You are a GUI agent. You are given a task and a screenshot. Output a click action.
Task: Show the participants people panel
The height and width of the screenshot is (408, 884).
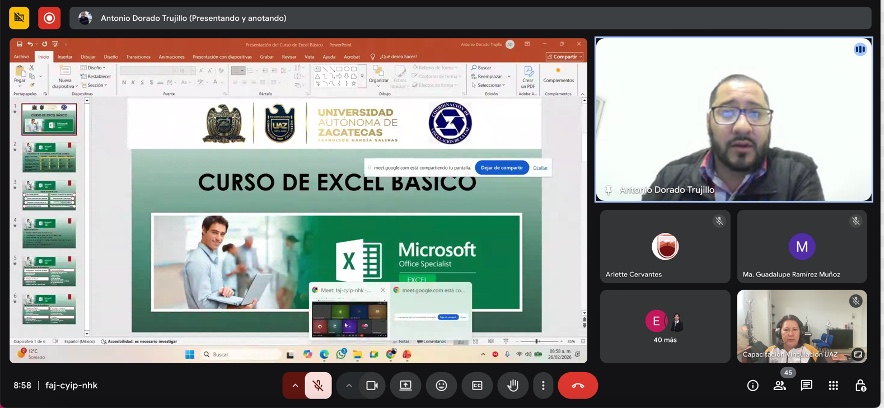779,385
